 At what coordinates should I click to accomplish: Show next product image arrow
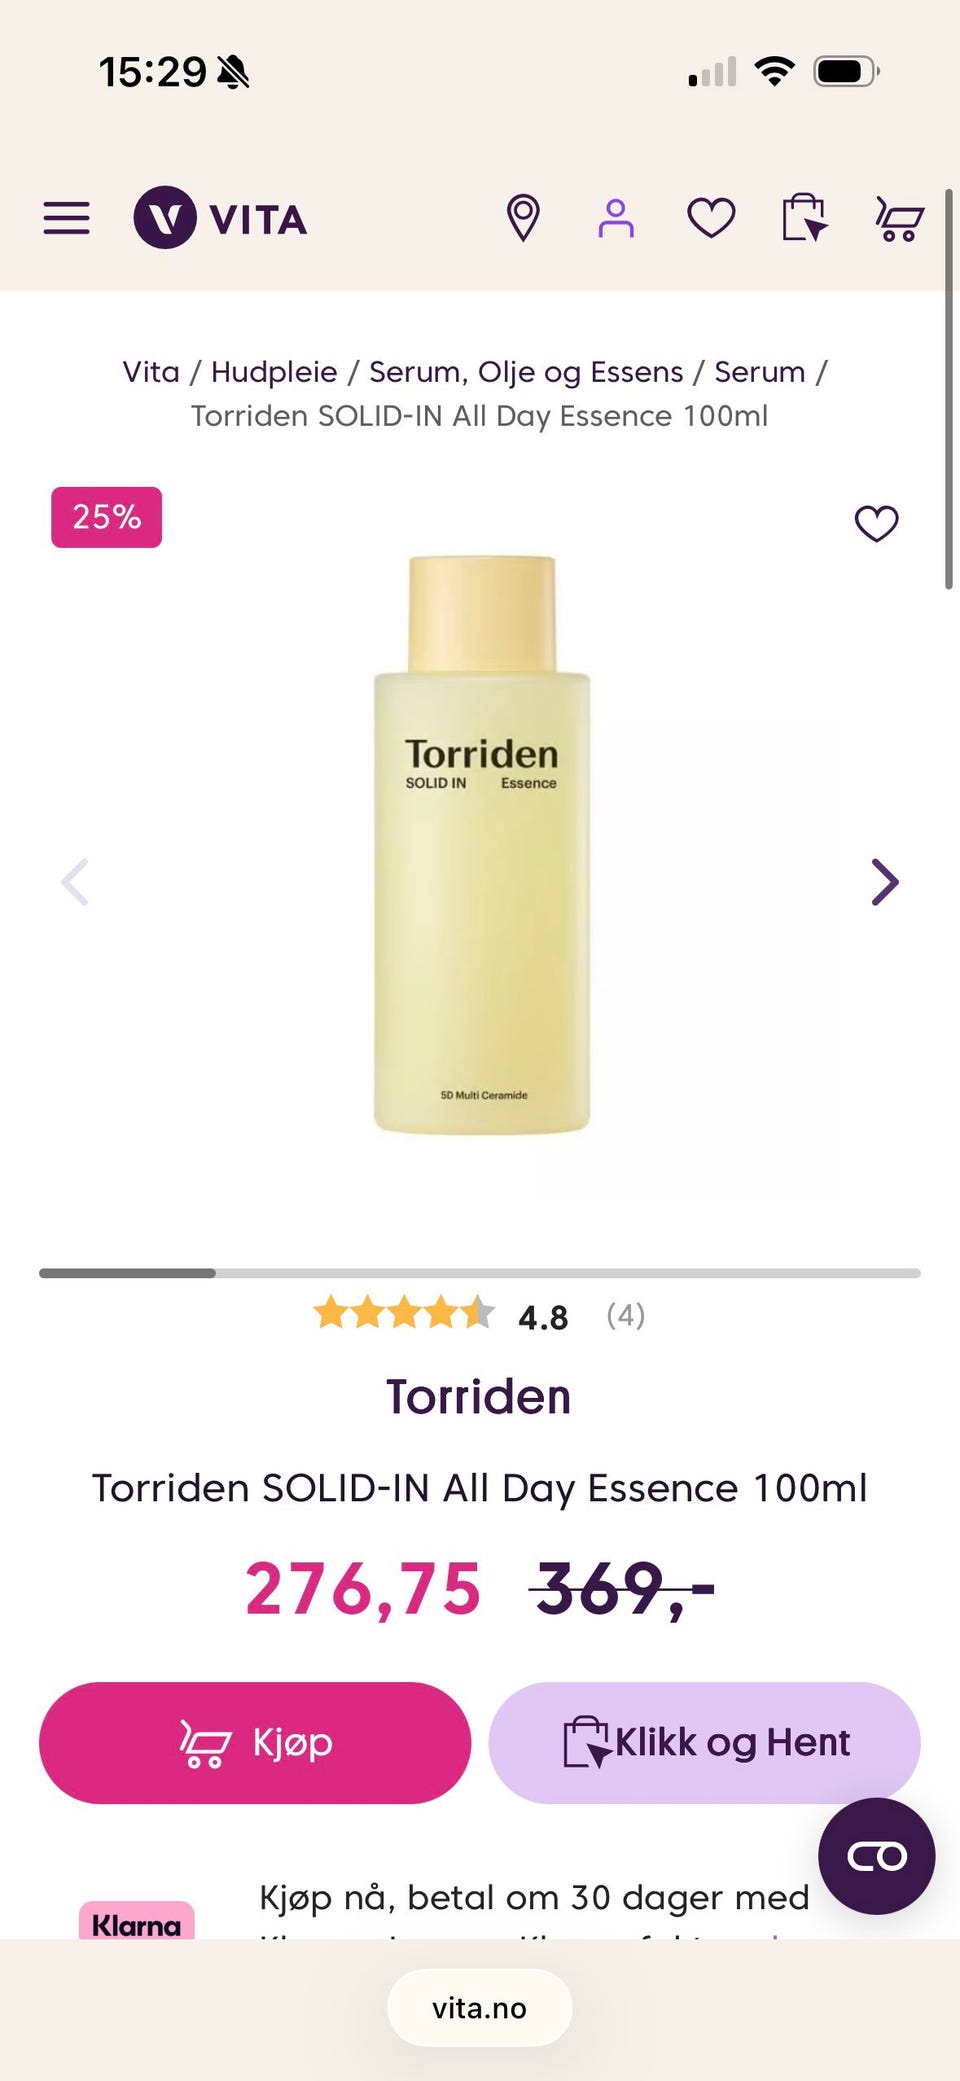[885, 882]
